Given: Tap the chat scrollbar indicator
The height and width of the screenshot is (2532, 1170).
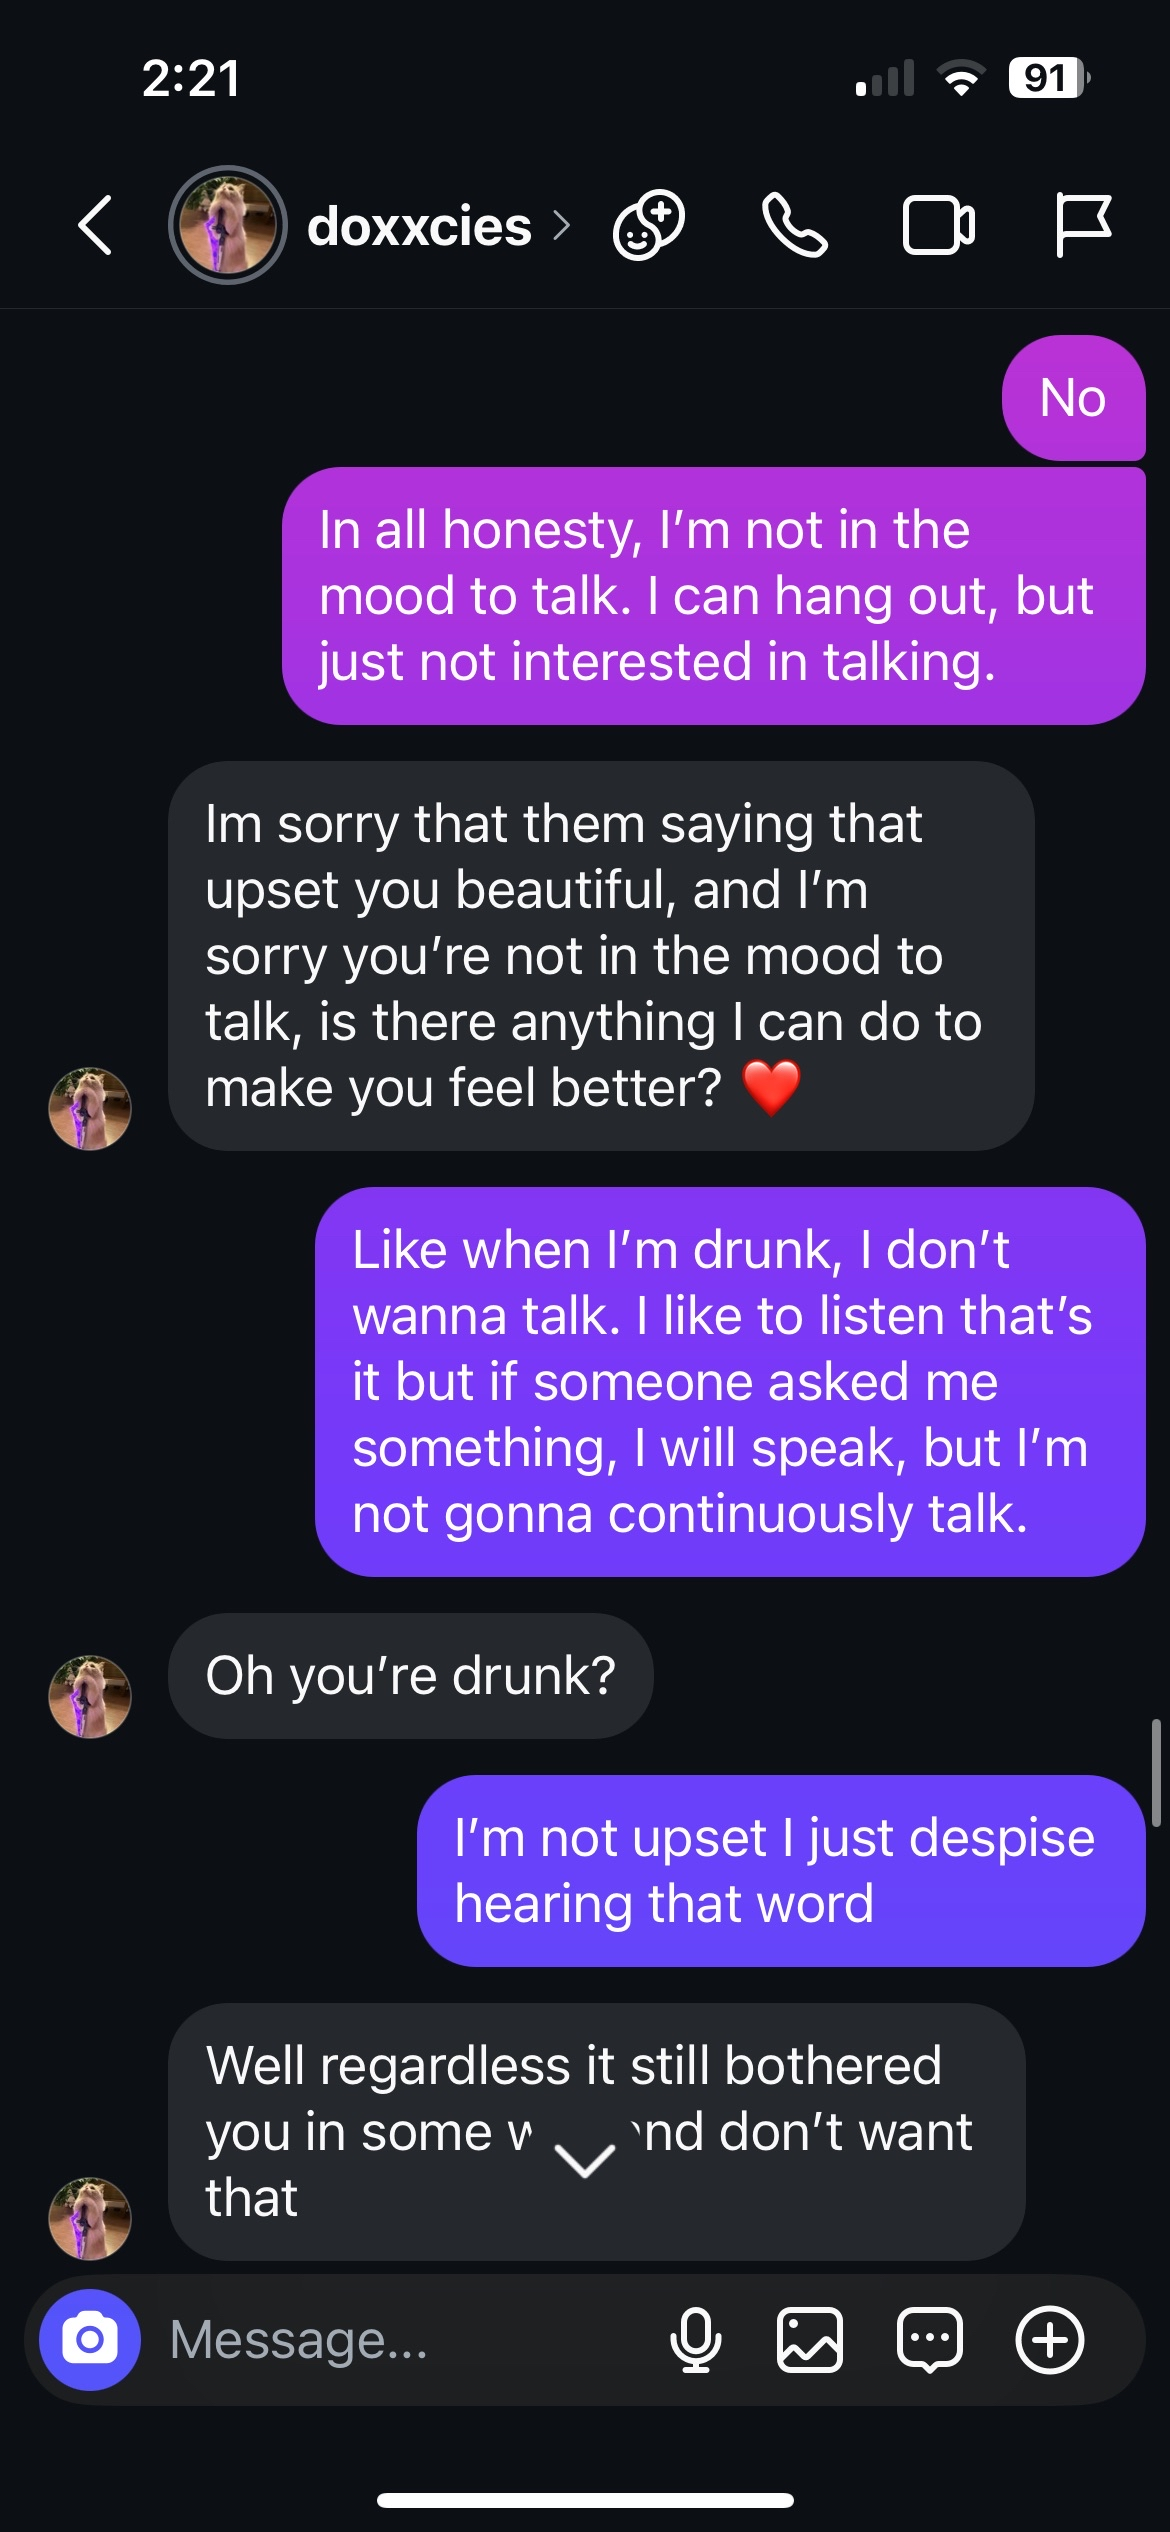Looking at the screenshot, I should pos(1155,1772).
